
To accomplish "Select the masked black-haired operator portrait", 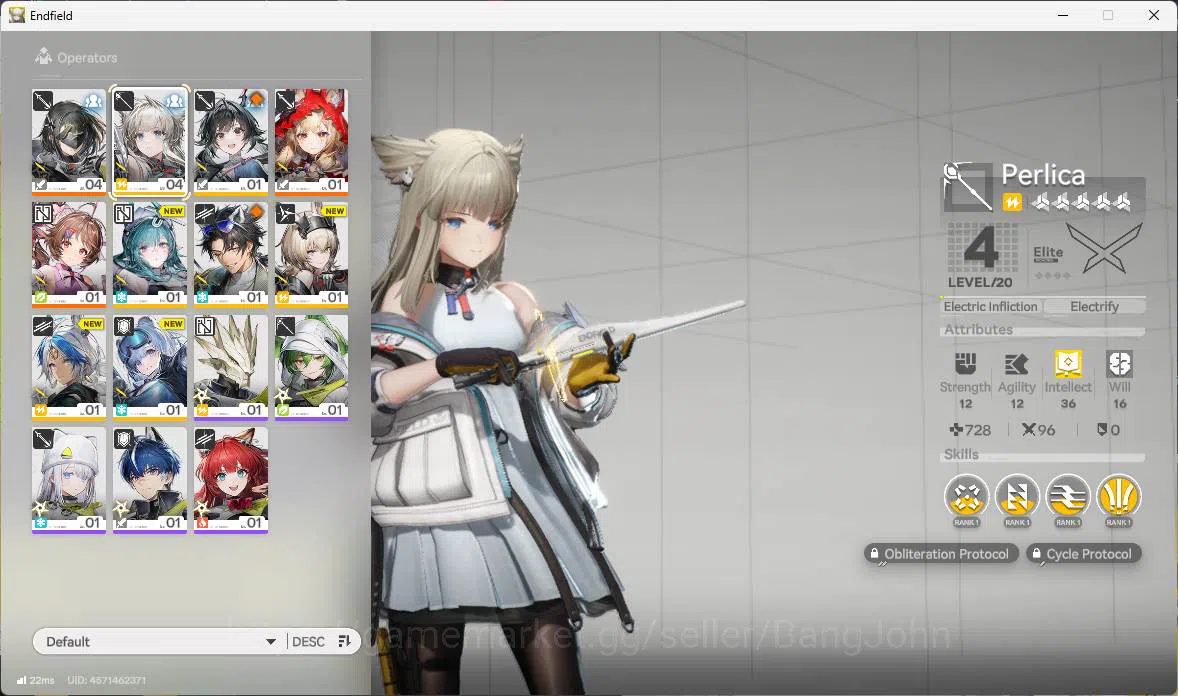I will point(68,141).
